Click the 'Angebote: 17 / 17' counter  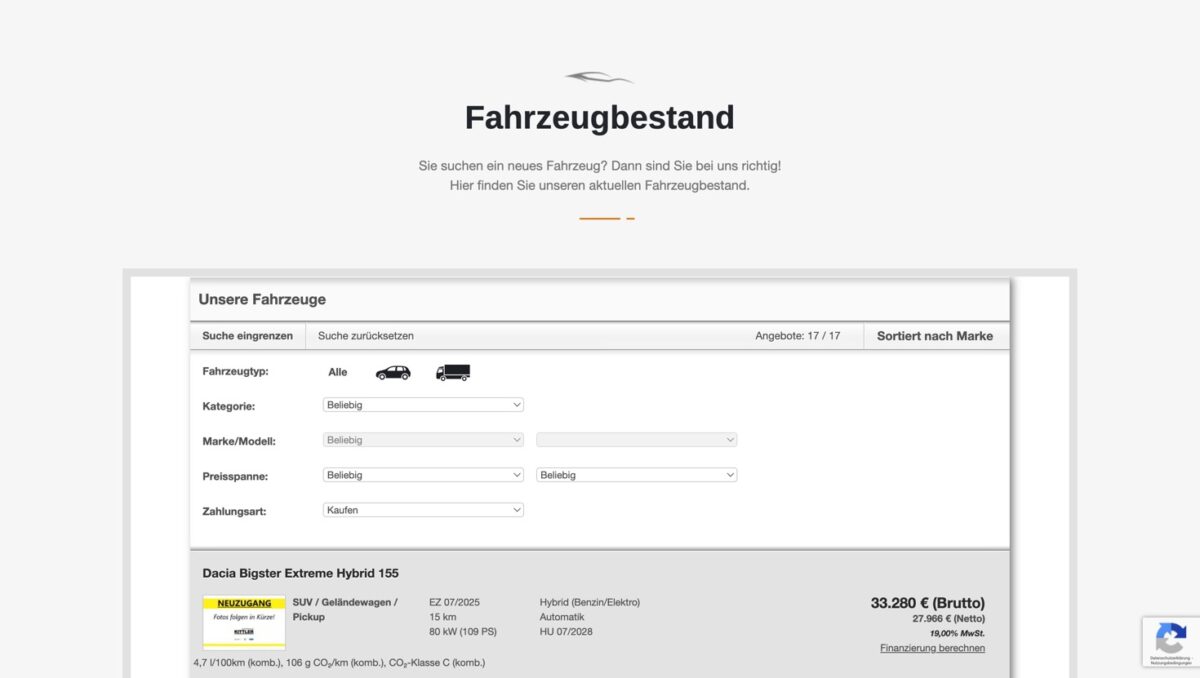click(x=798, y=336)
